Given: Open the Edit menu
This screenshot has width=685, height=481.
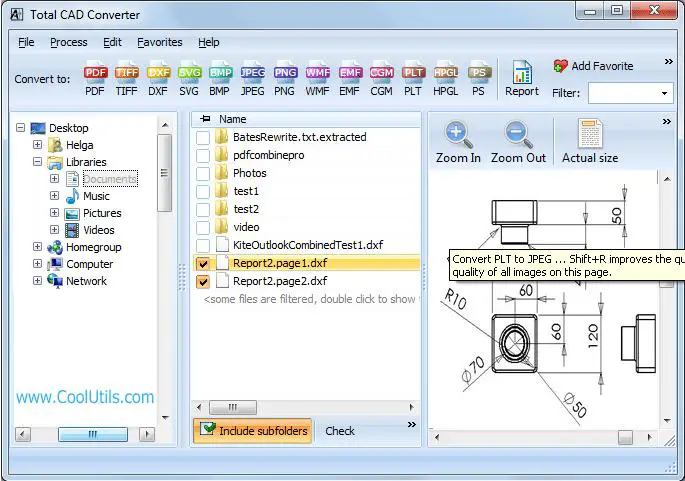Looking at the screenshot, I should click(x=112, y=42).
